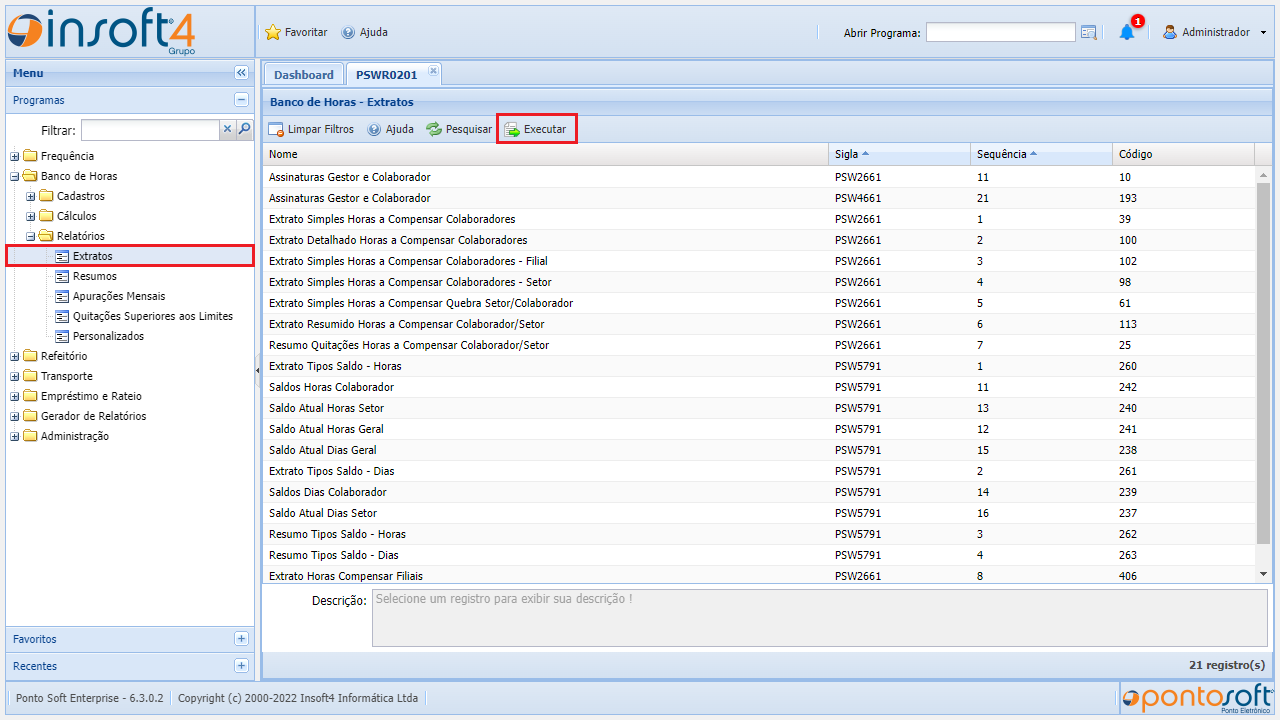Image resolution: width=1280 pixels, height=720 pixels.
Task: Collapse the Menu panel with double-arrow icon
Action: coord(241,73)
